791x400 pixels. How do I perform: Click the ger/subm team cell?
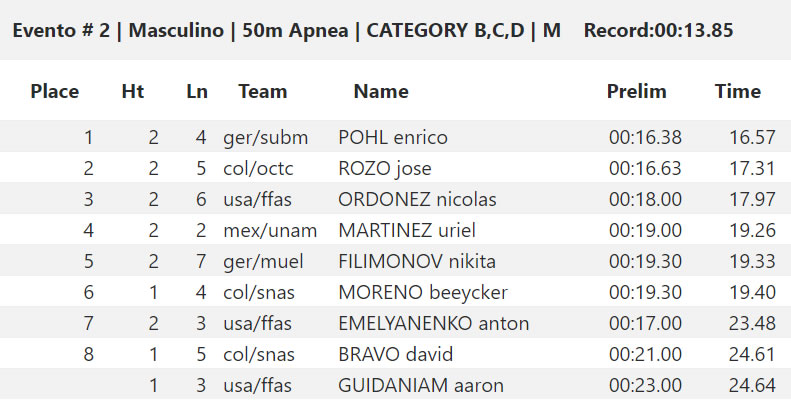click(x=265, y=137)
